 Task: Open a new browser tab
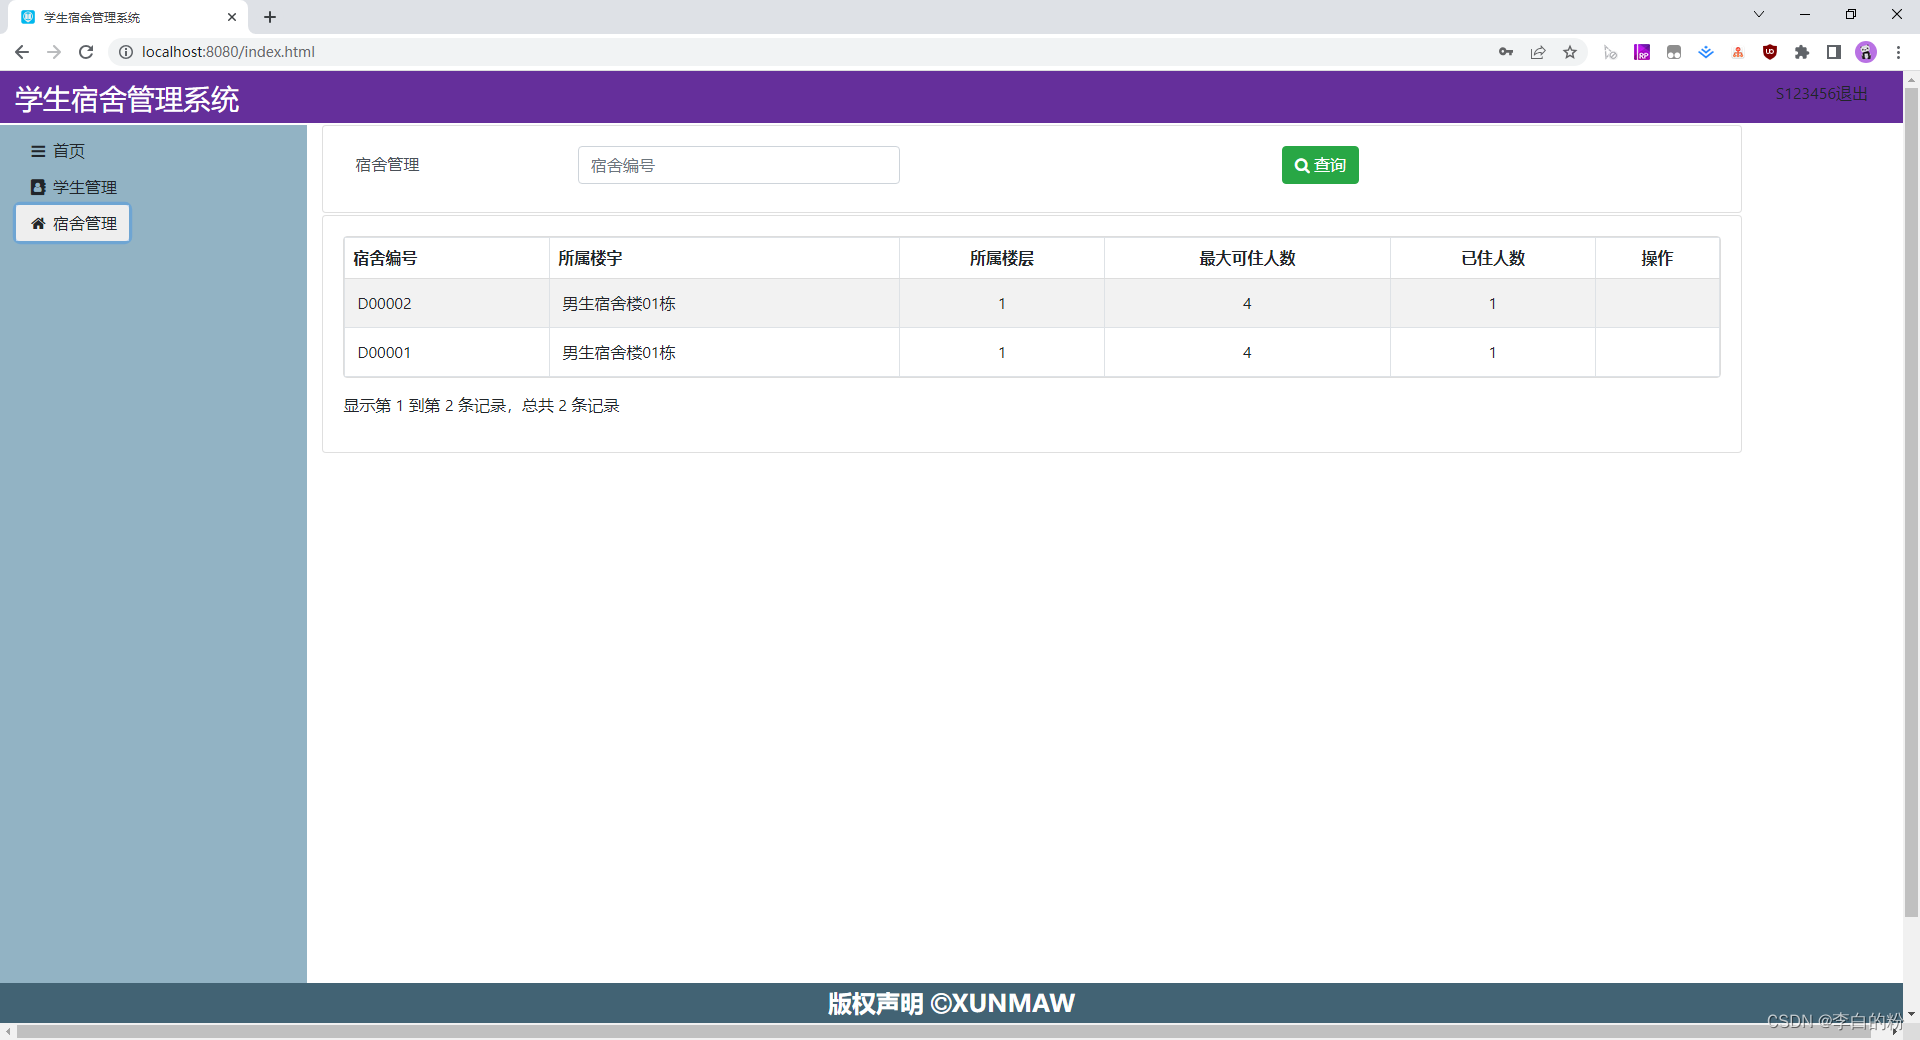click(x=270, y=17)
